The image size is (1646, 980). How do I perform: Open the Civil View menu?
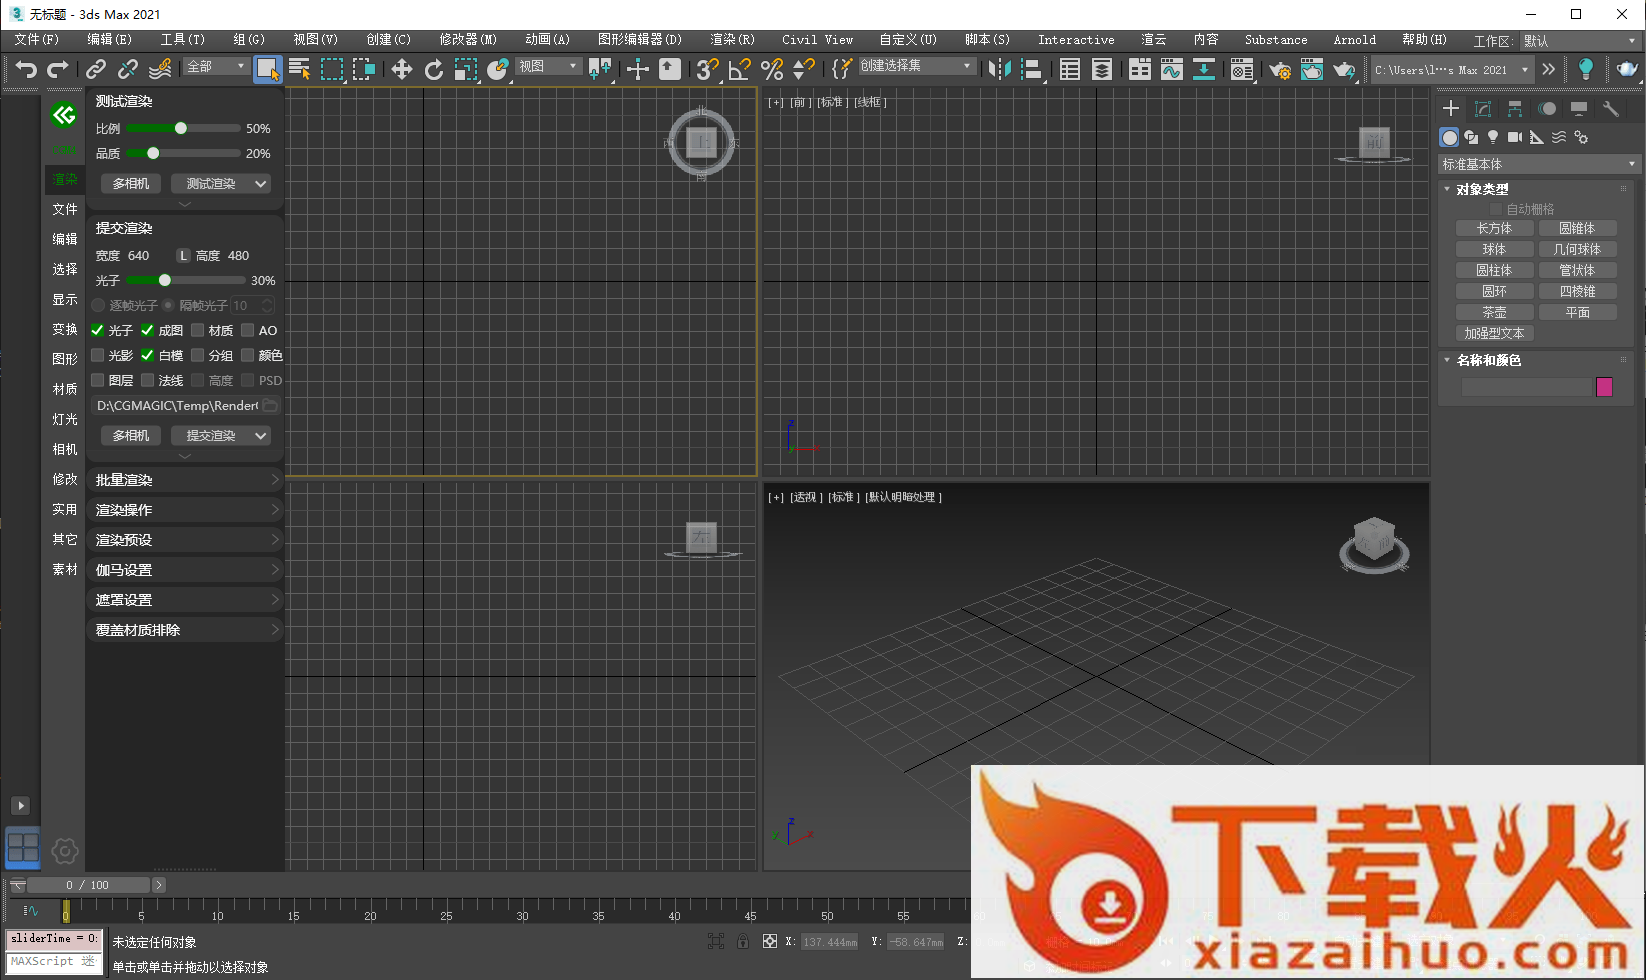click(817, 40)
